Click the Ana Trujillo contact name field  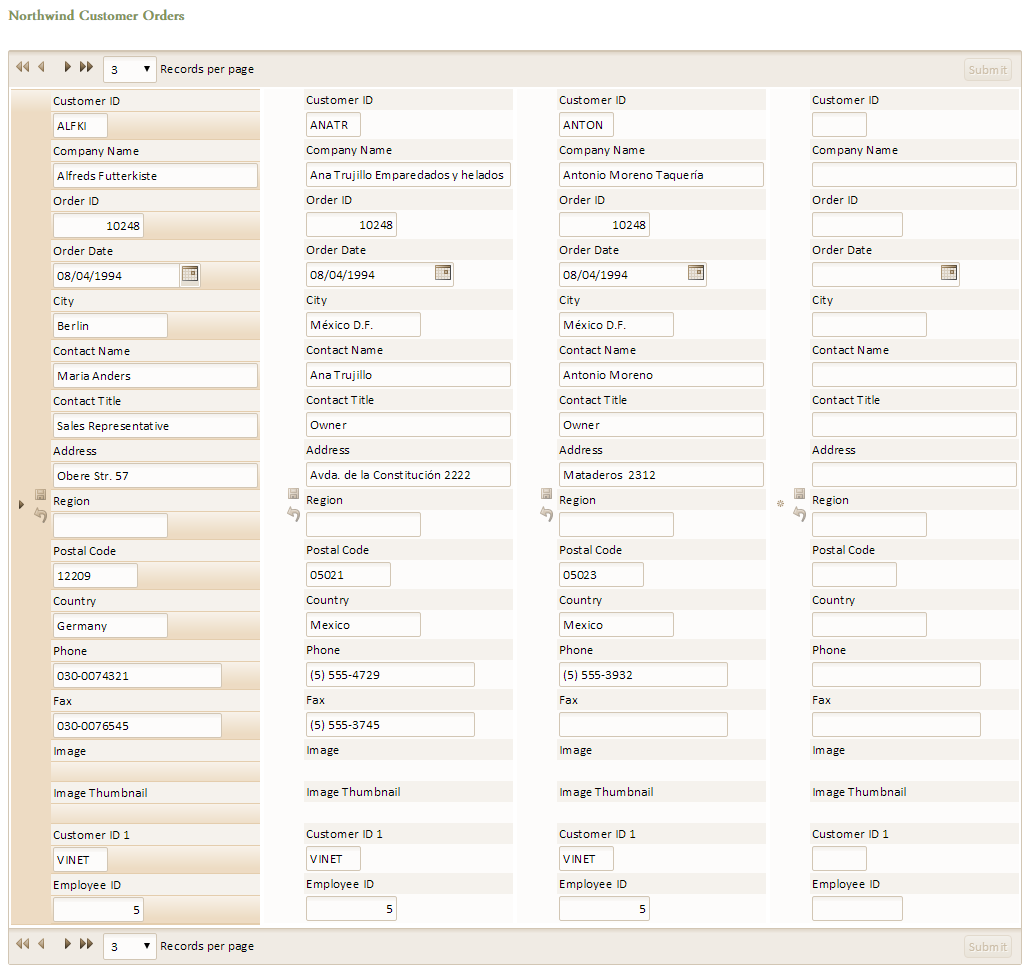(x=408, y=374)
